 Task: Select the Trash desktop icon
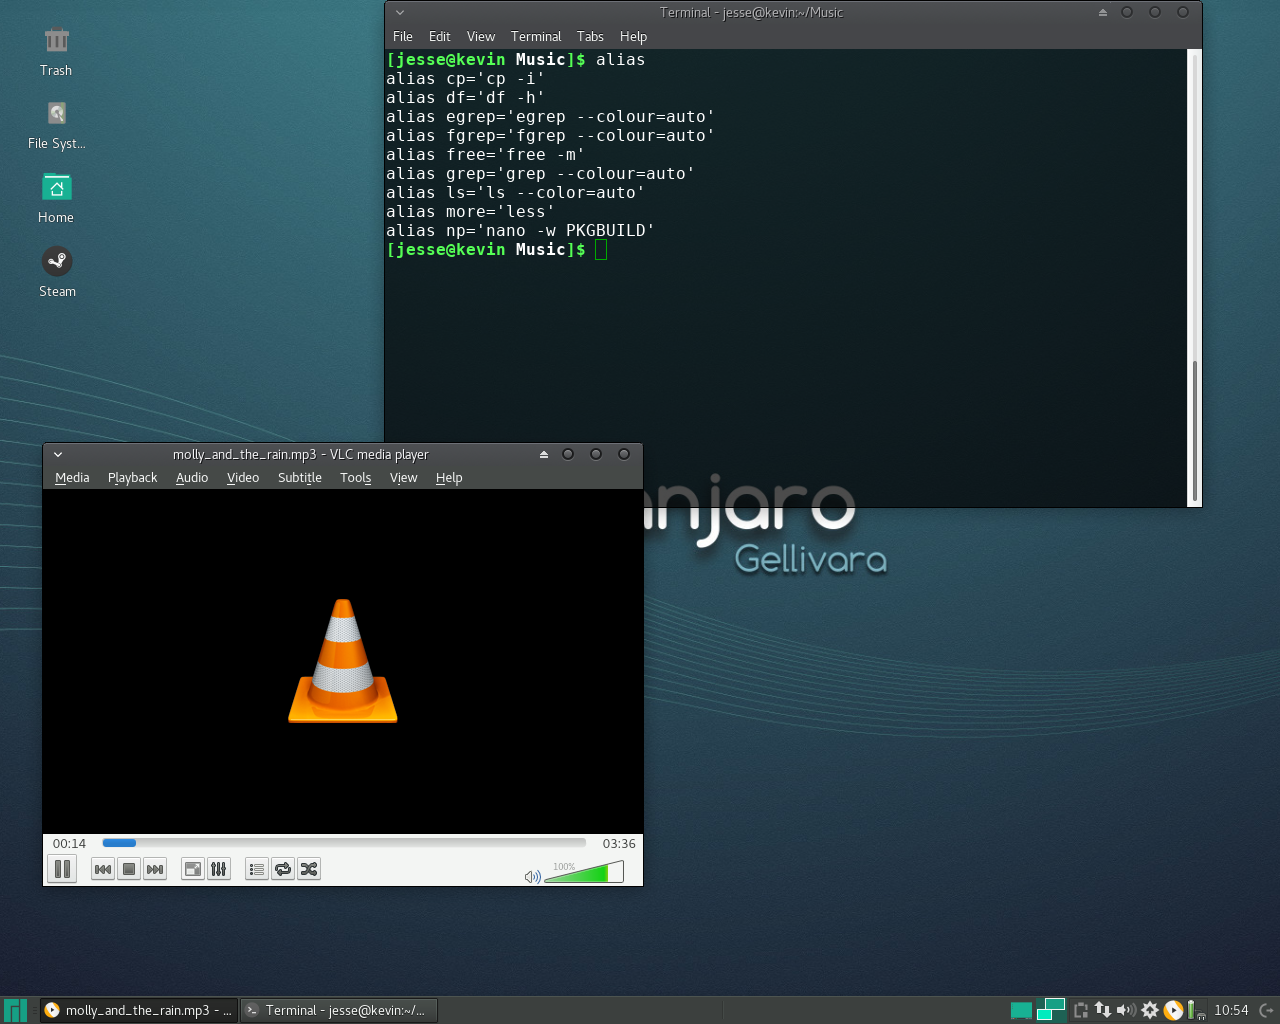(x=56, y=53)
